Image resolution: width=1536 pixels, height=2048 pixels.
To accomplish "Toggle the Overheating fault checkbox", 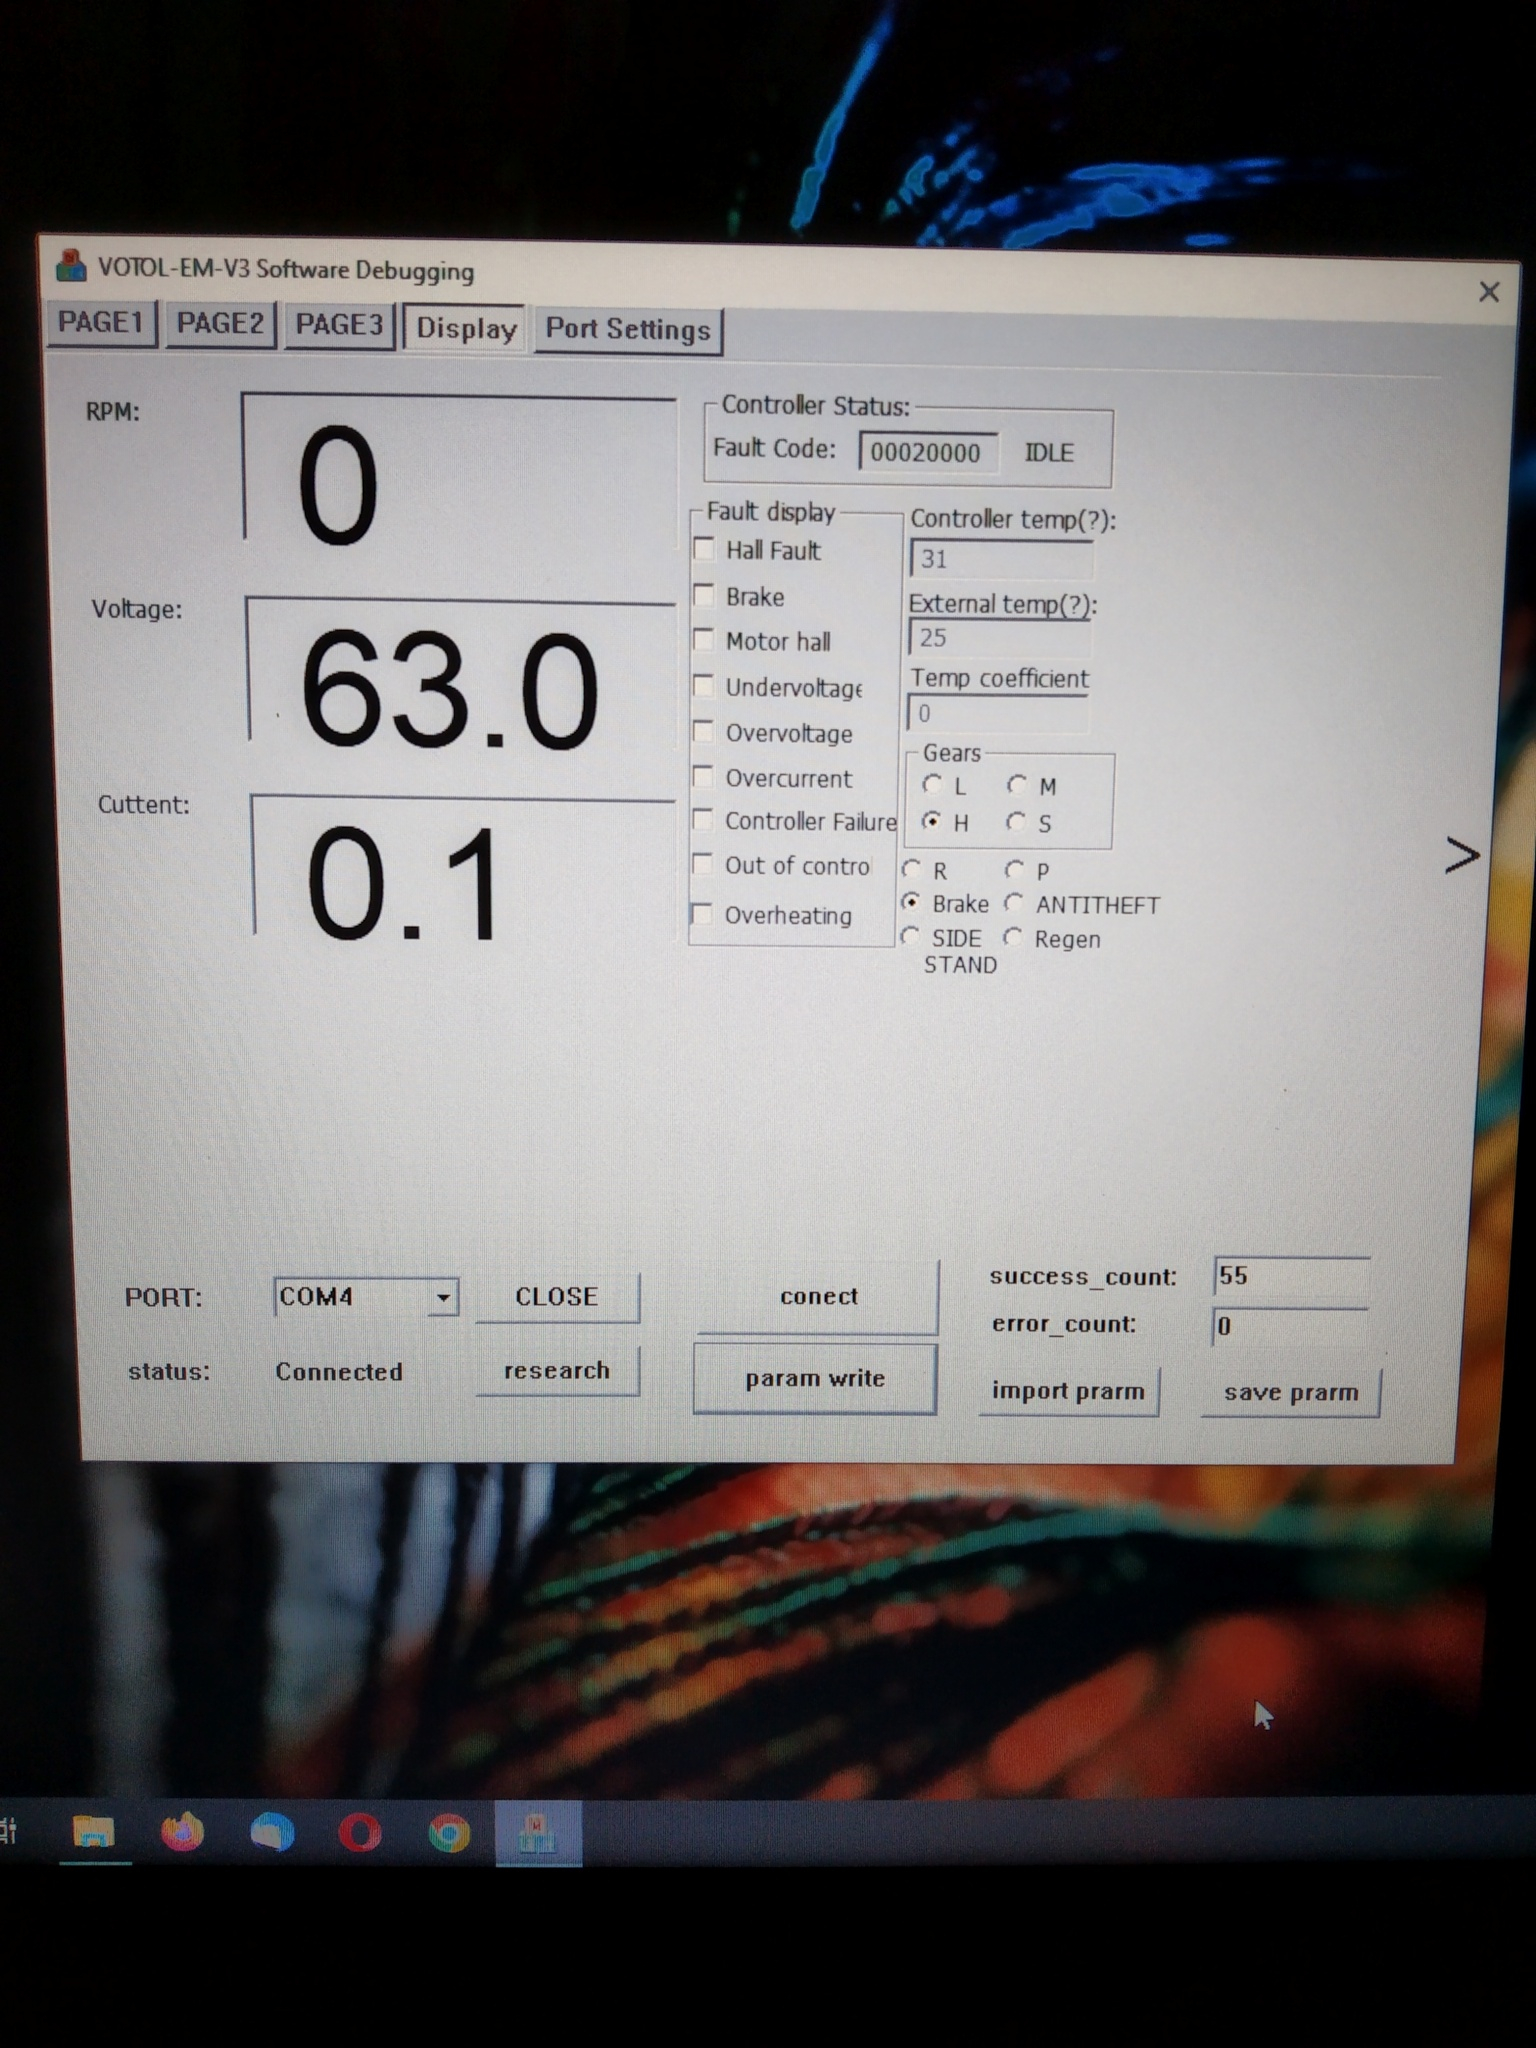I will point(703,914).
